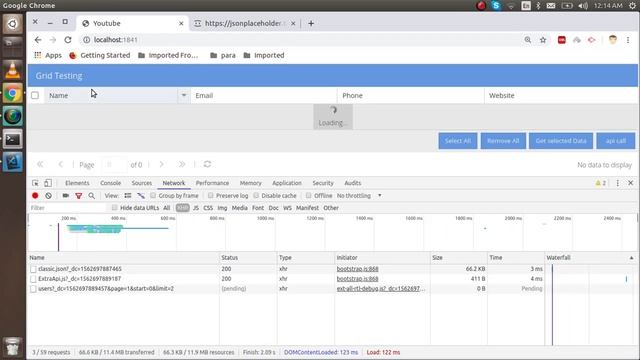Switch to the jsonplaceholder browser tab
The height and width of the screenshot is (360, 640).
pos(245,23)
